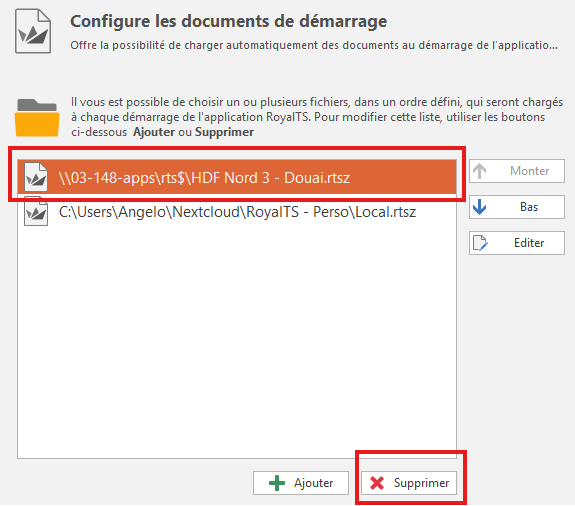Add a startup document with the Ajouter label
Screen dimensions: 575x506
(314, 483)
